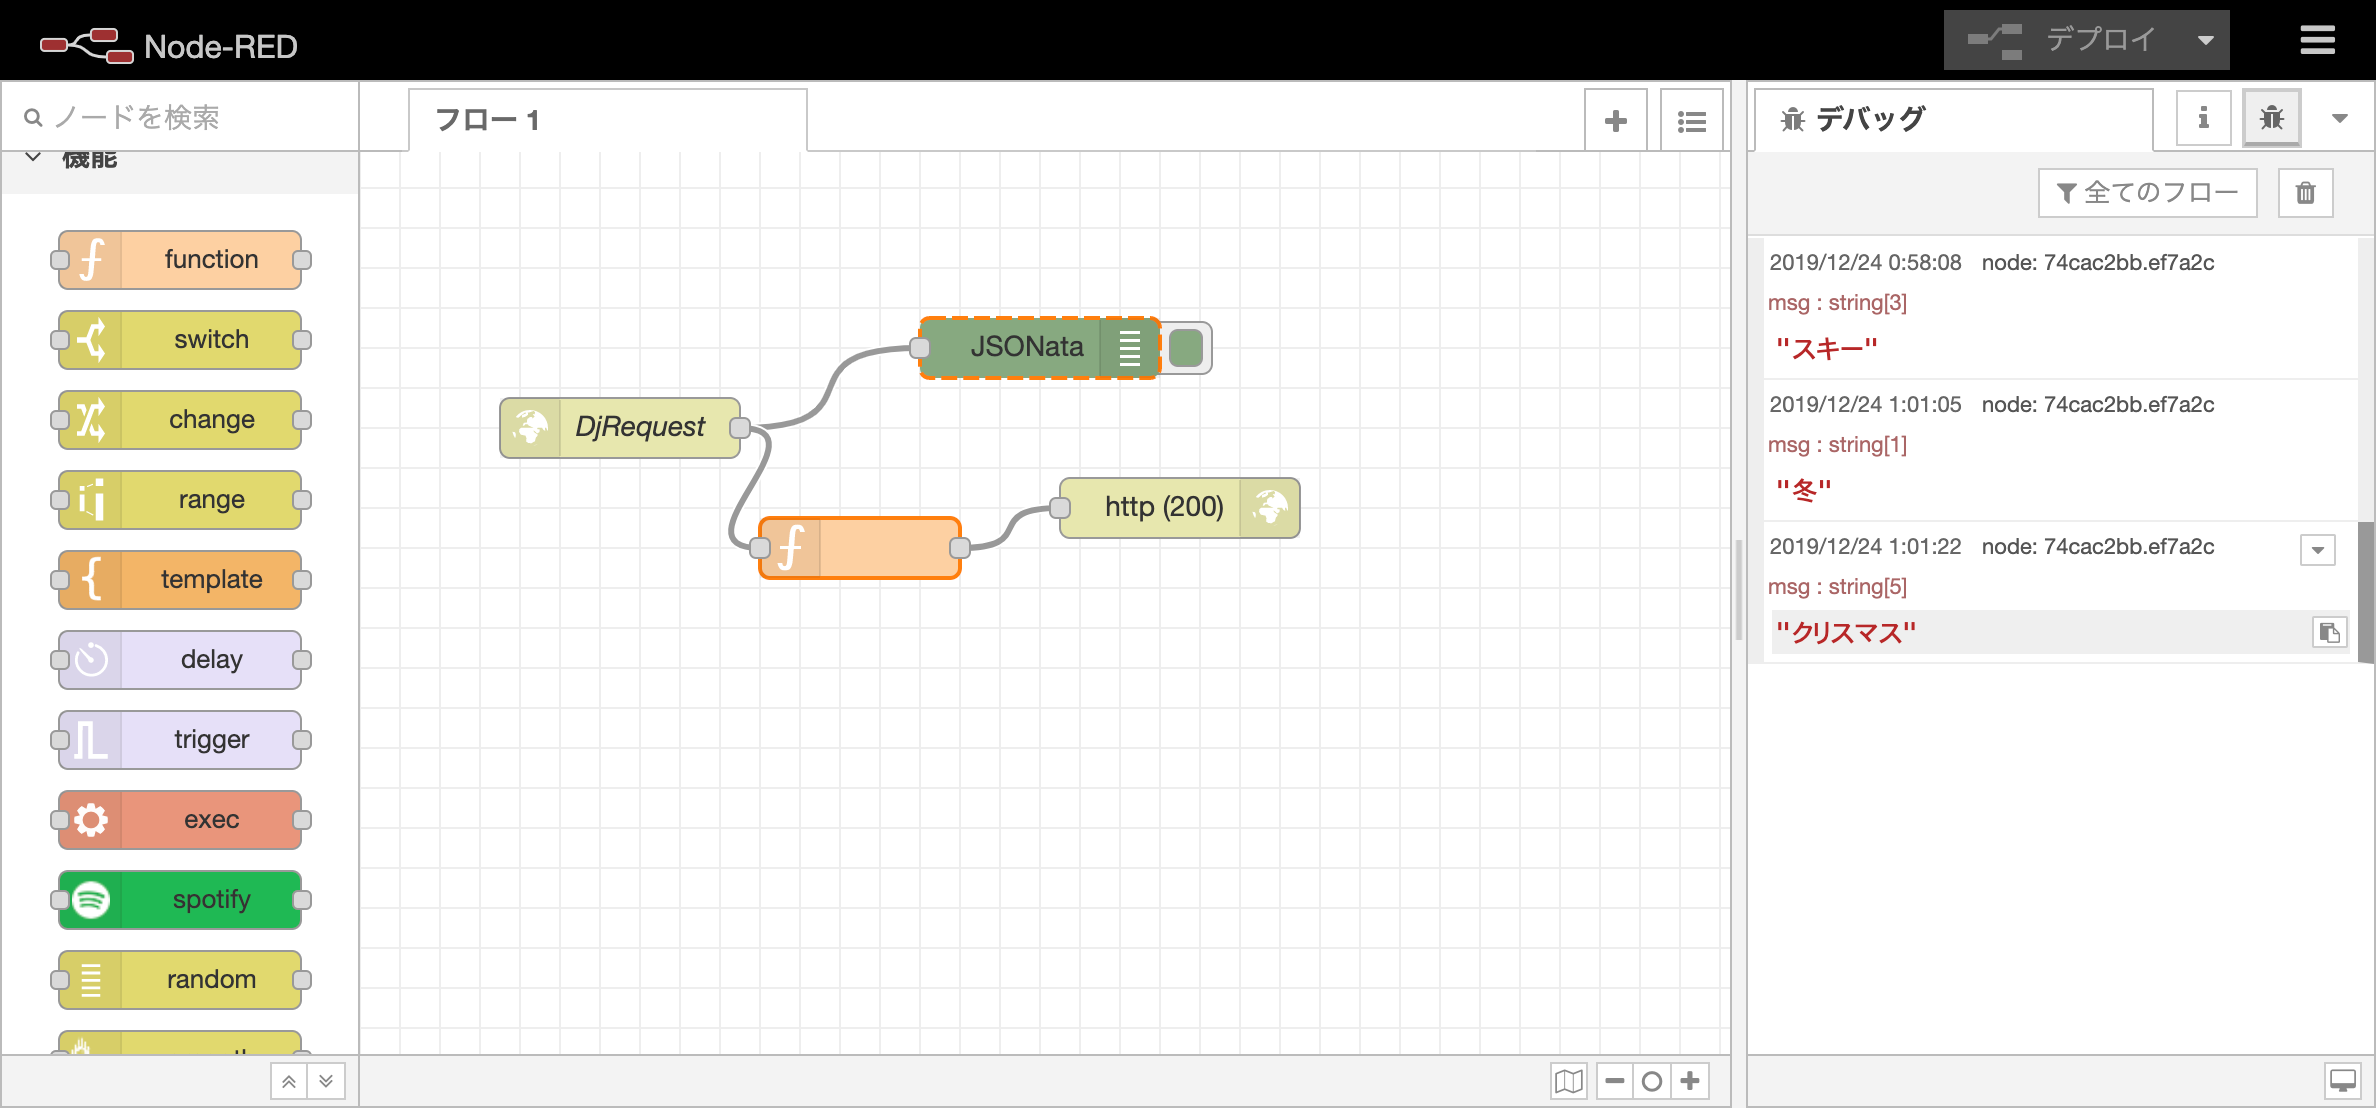Screen dimensions: 2376x1108
Task: Select the spotify node in the palette
Action: click(180, 899)
